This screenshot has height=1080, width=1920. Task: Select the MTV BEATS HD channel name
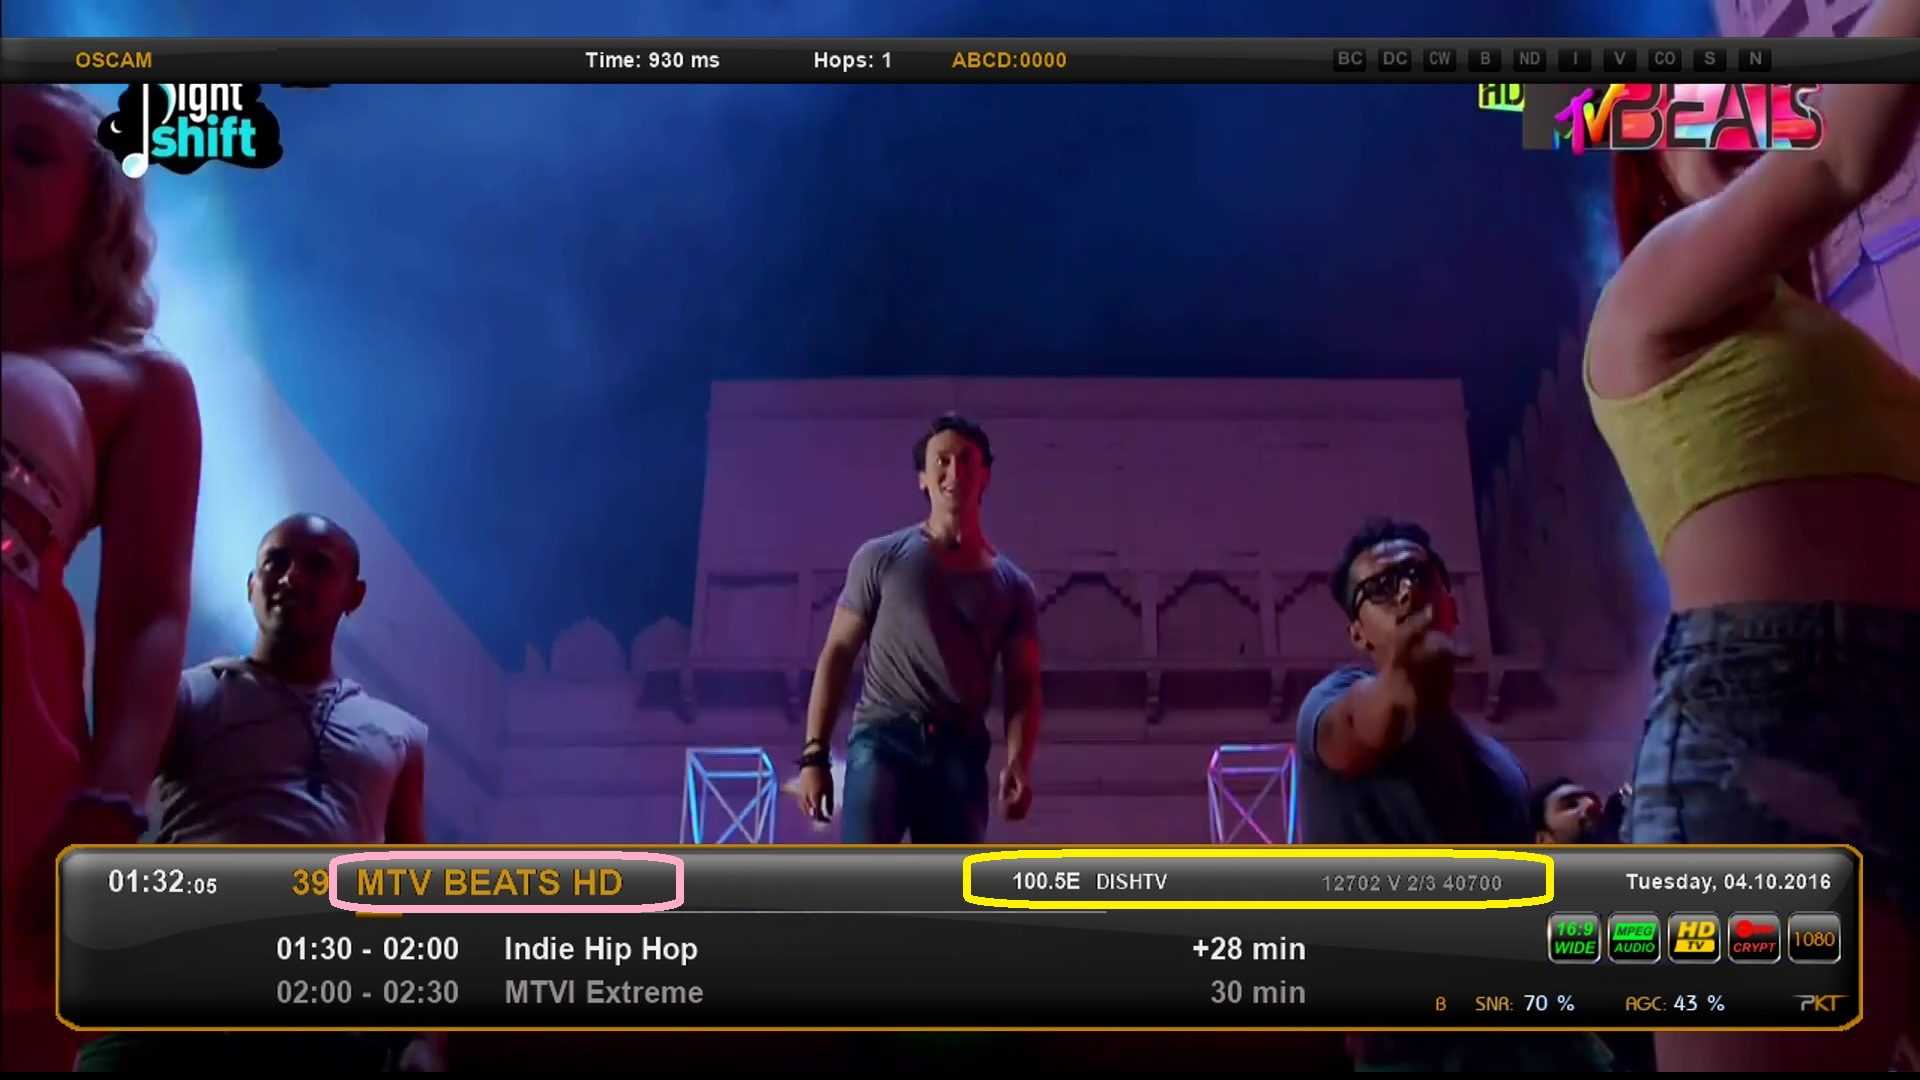click(x=490, y=883)
